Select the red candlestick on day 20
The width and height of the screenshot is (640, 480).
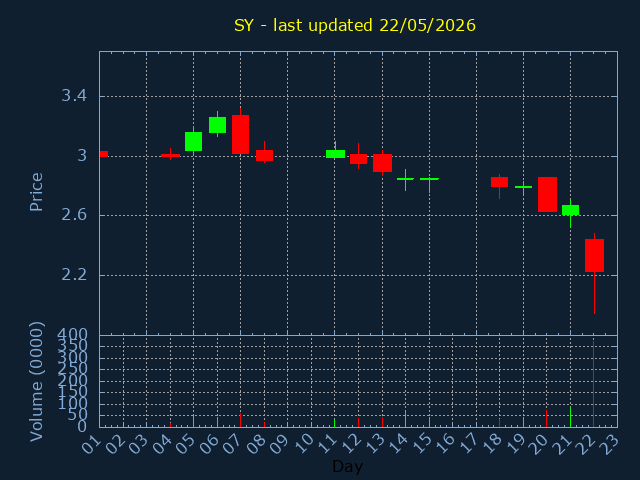pyautogui.click(x=547, y=194)
